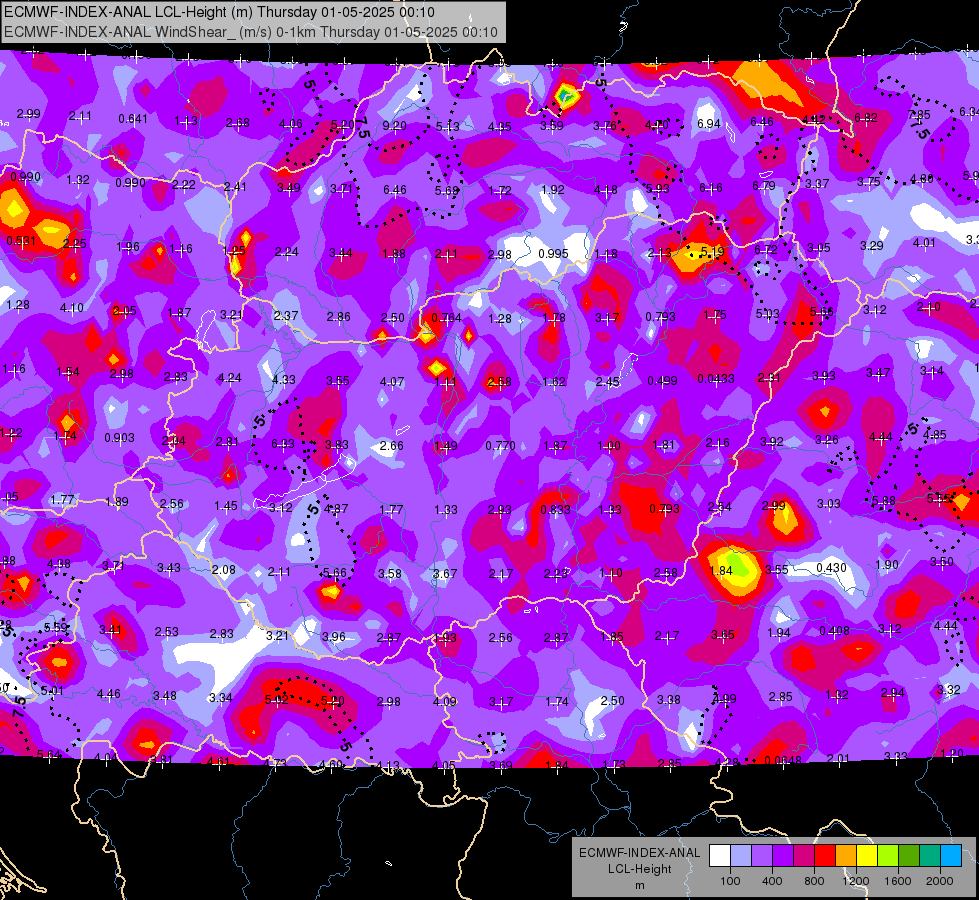The width and height of the screenshot is (979, 900).
Task: Click the wind shear value 1.96
Action: point(128,247)
